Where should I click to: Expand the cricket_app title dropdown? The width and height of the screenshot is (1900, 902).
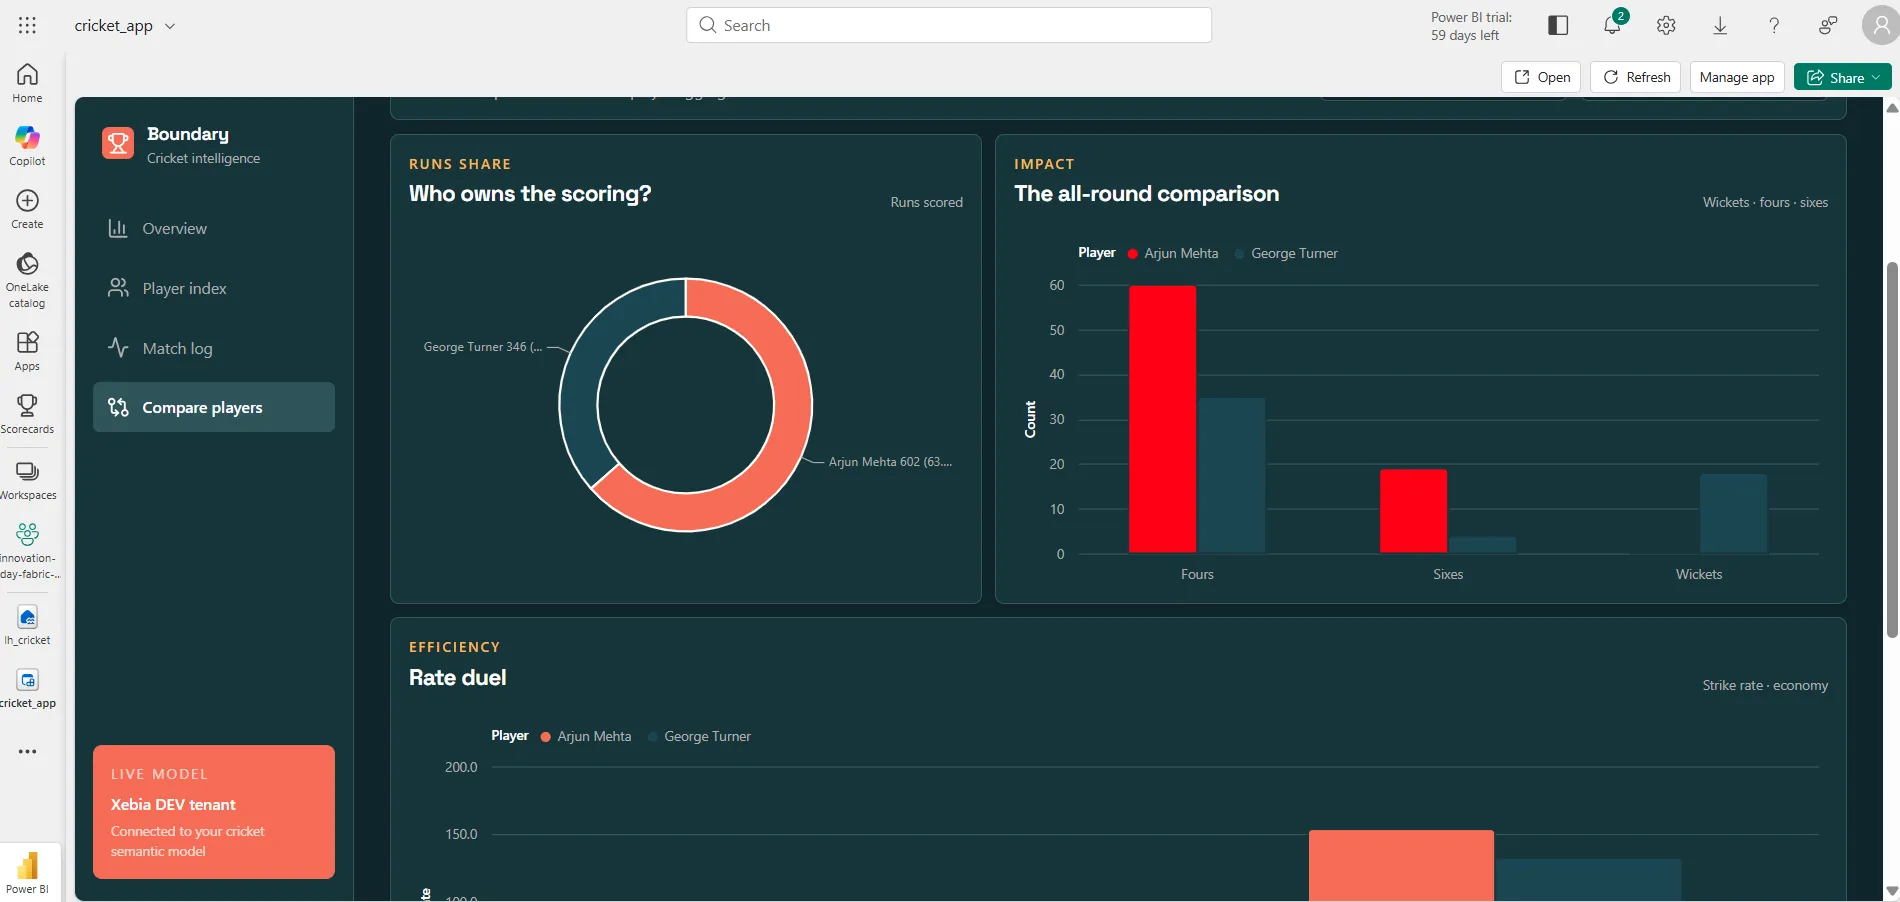click(170, 26)
